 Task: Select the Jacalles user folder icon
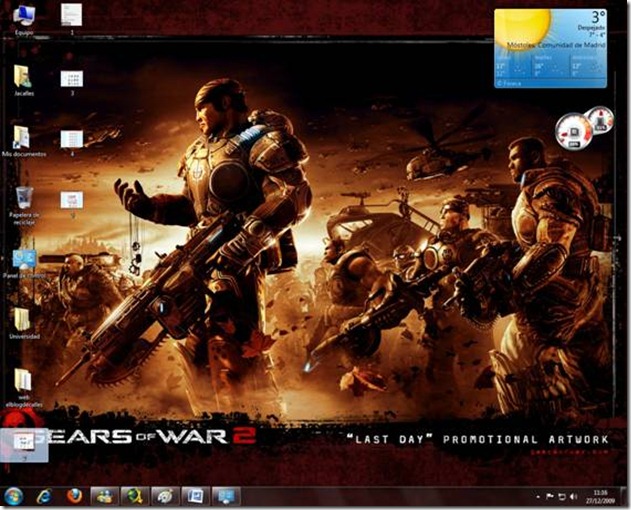click(x=24, y=81)
